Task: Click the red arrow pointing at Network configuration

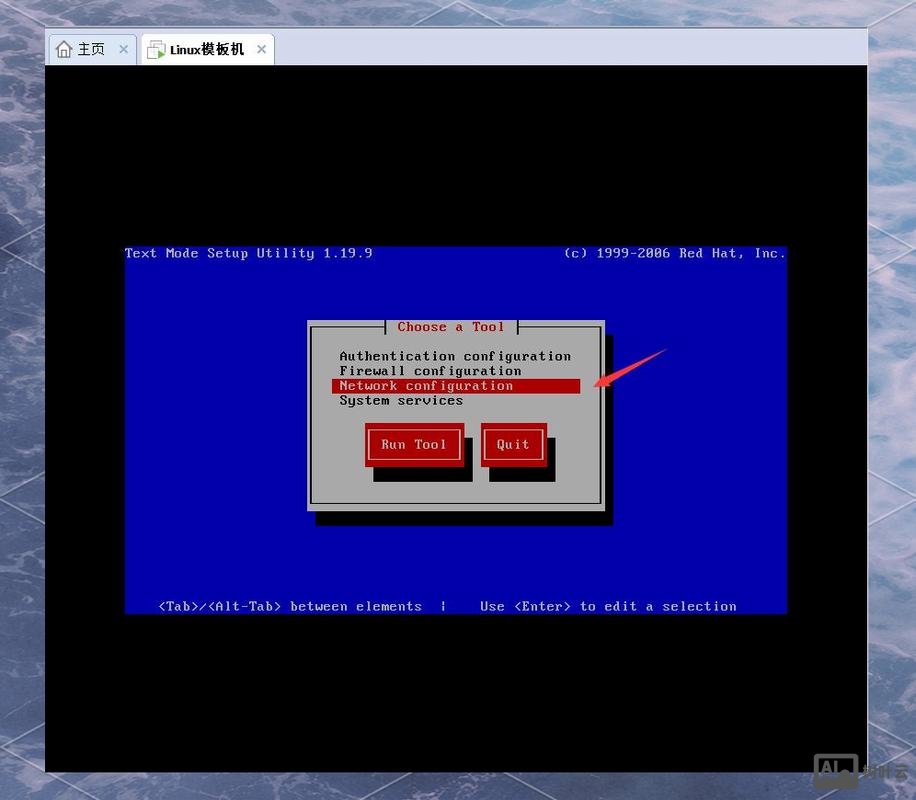Action: (x=630, y=367)
